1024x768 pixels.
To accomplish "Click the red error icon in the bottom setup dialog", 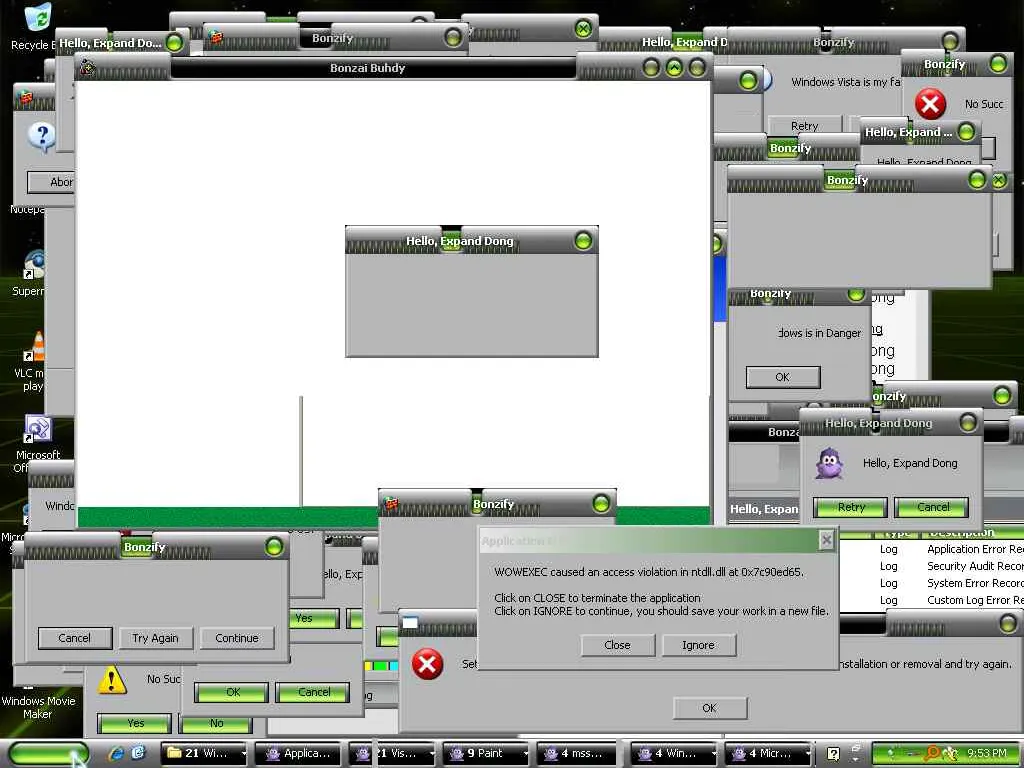I will click(427, 664).
